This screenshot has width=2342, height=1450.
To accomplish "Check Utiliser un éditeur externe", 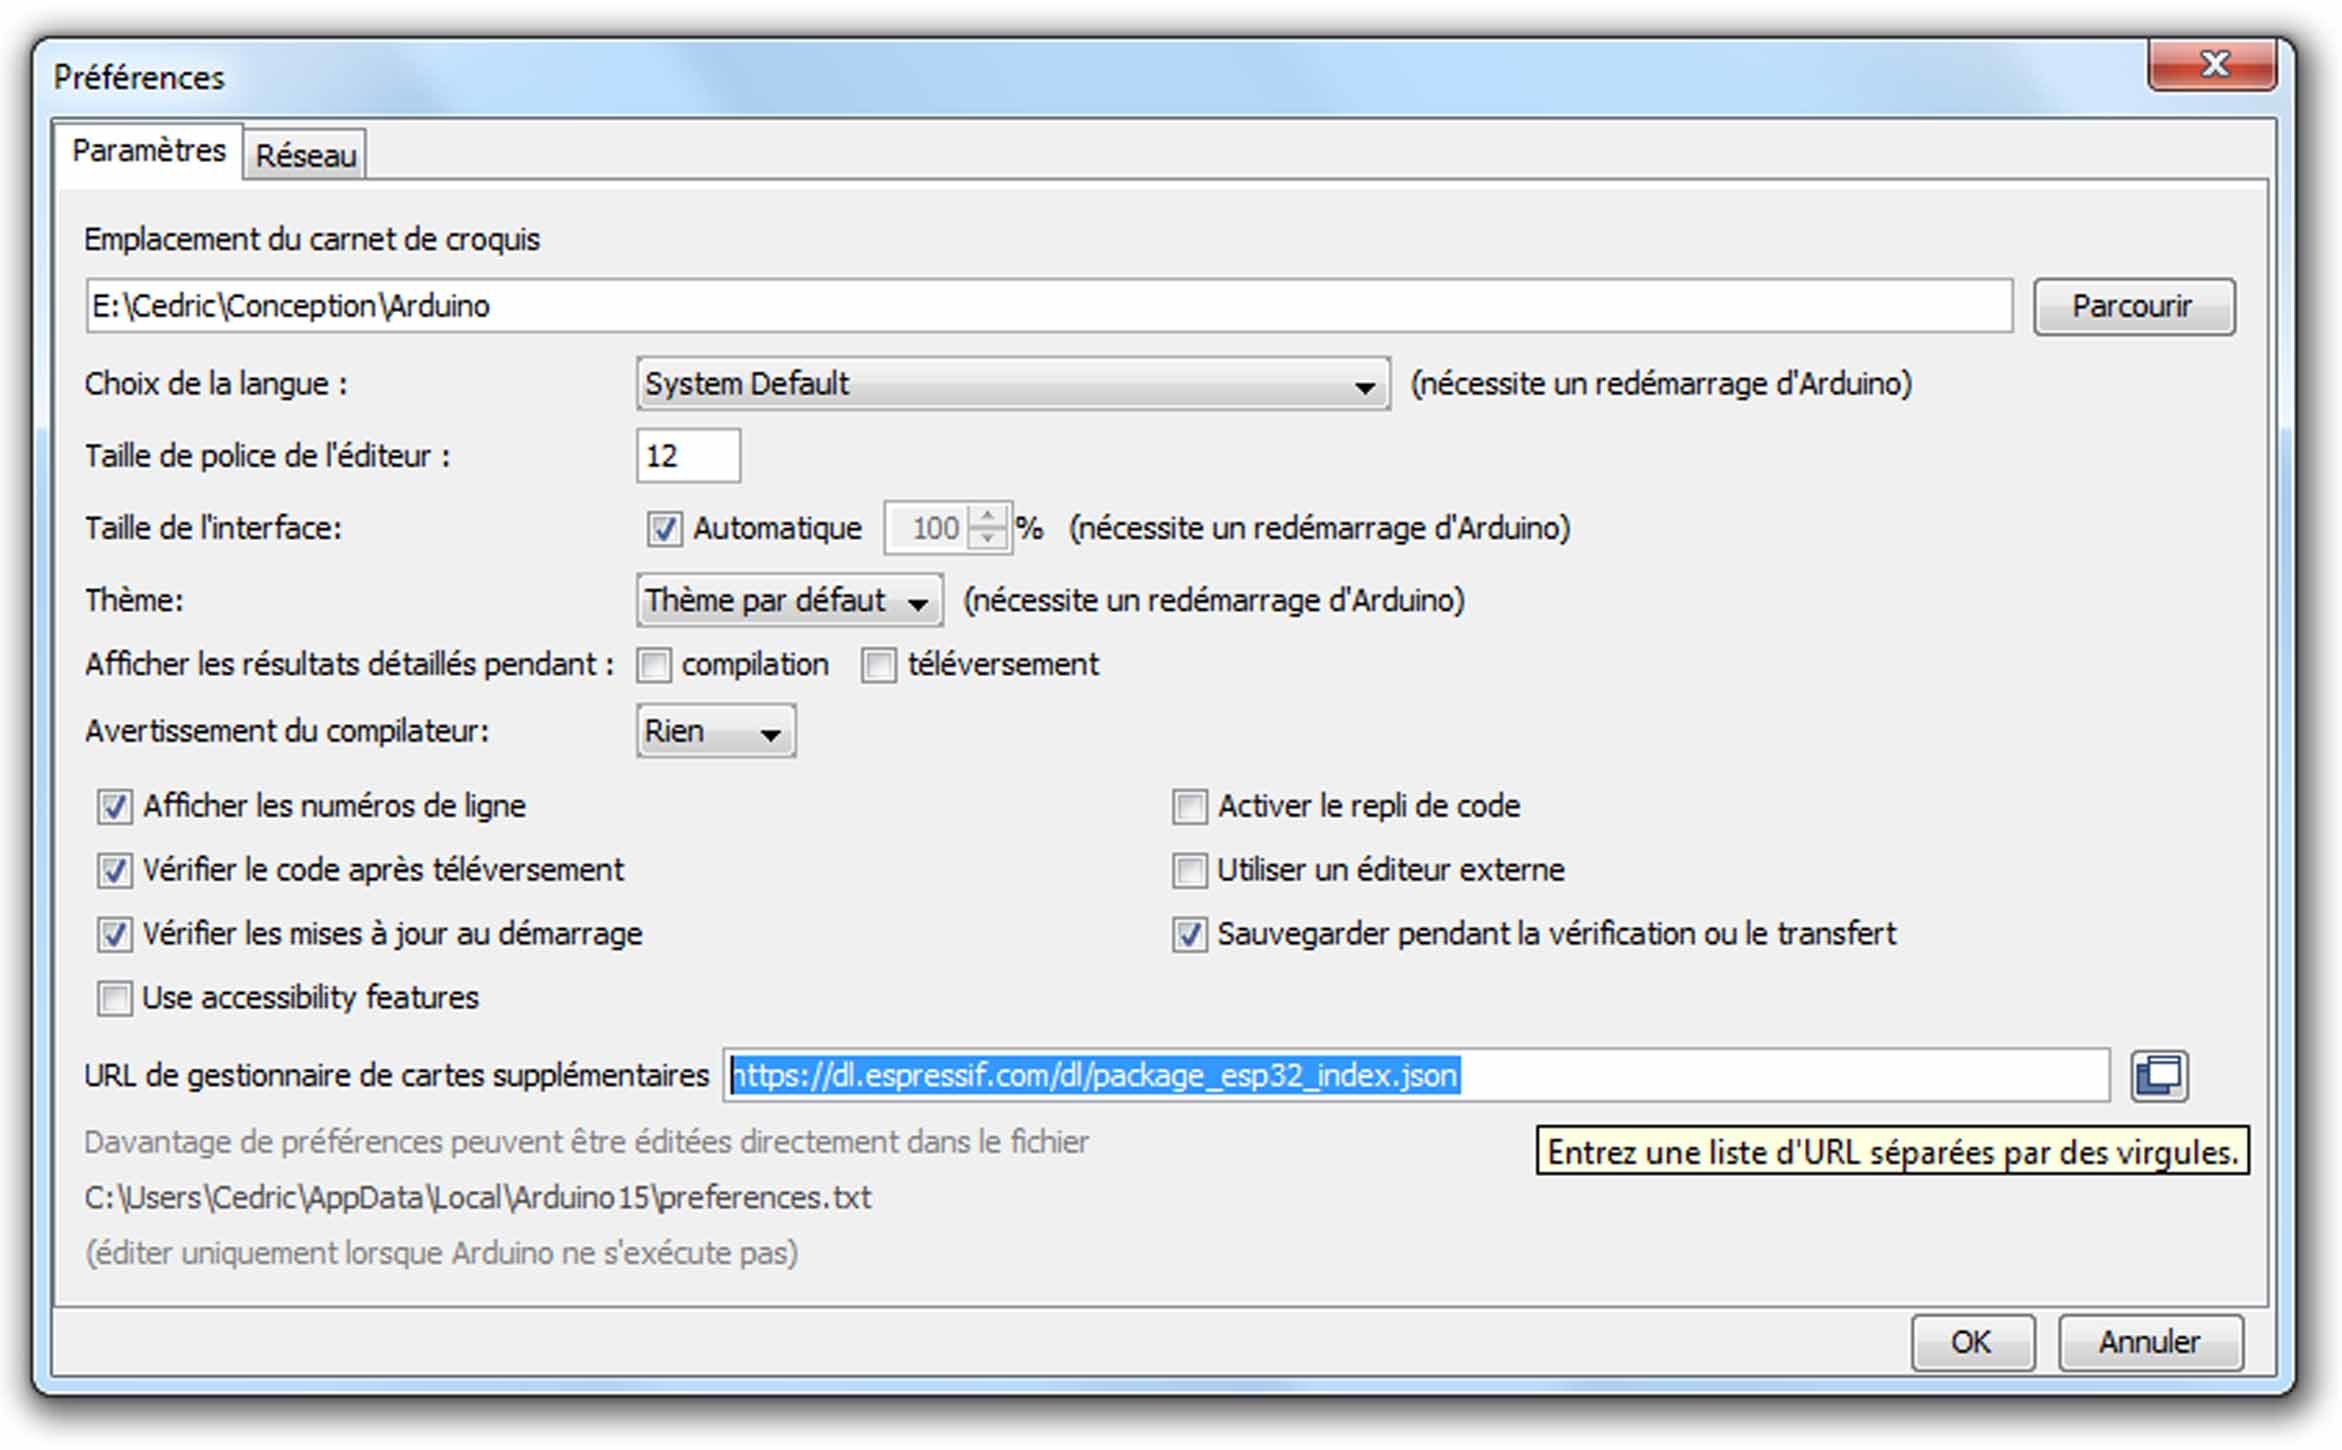I will pyautogui.click(x=1189, y=870).
